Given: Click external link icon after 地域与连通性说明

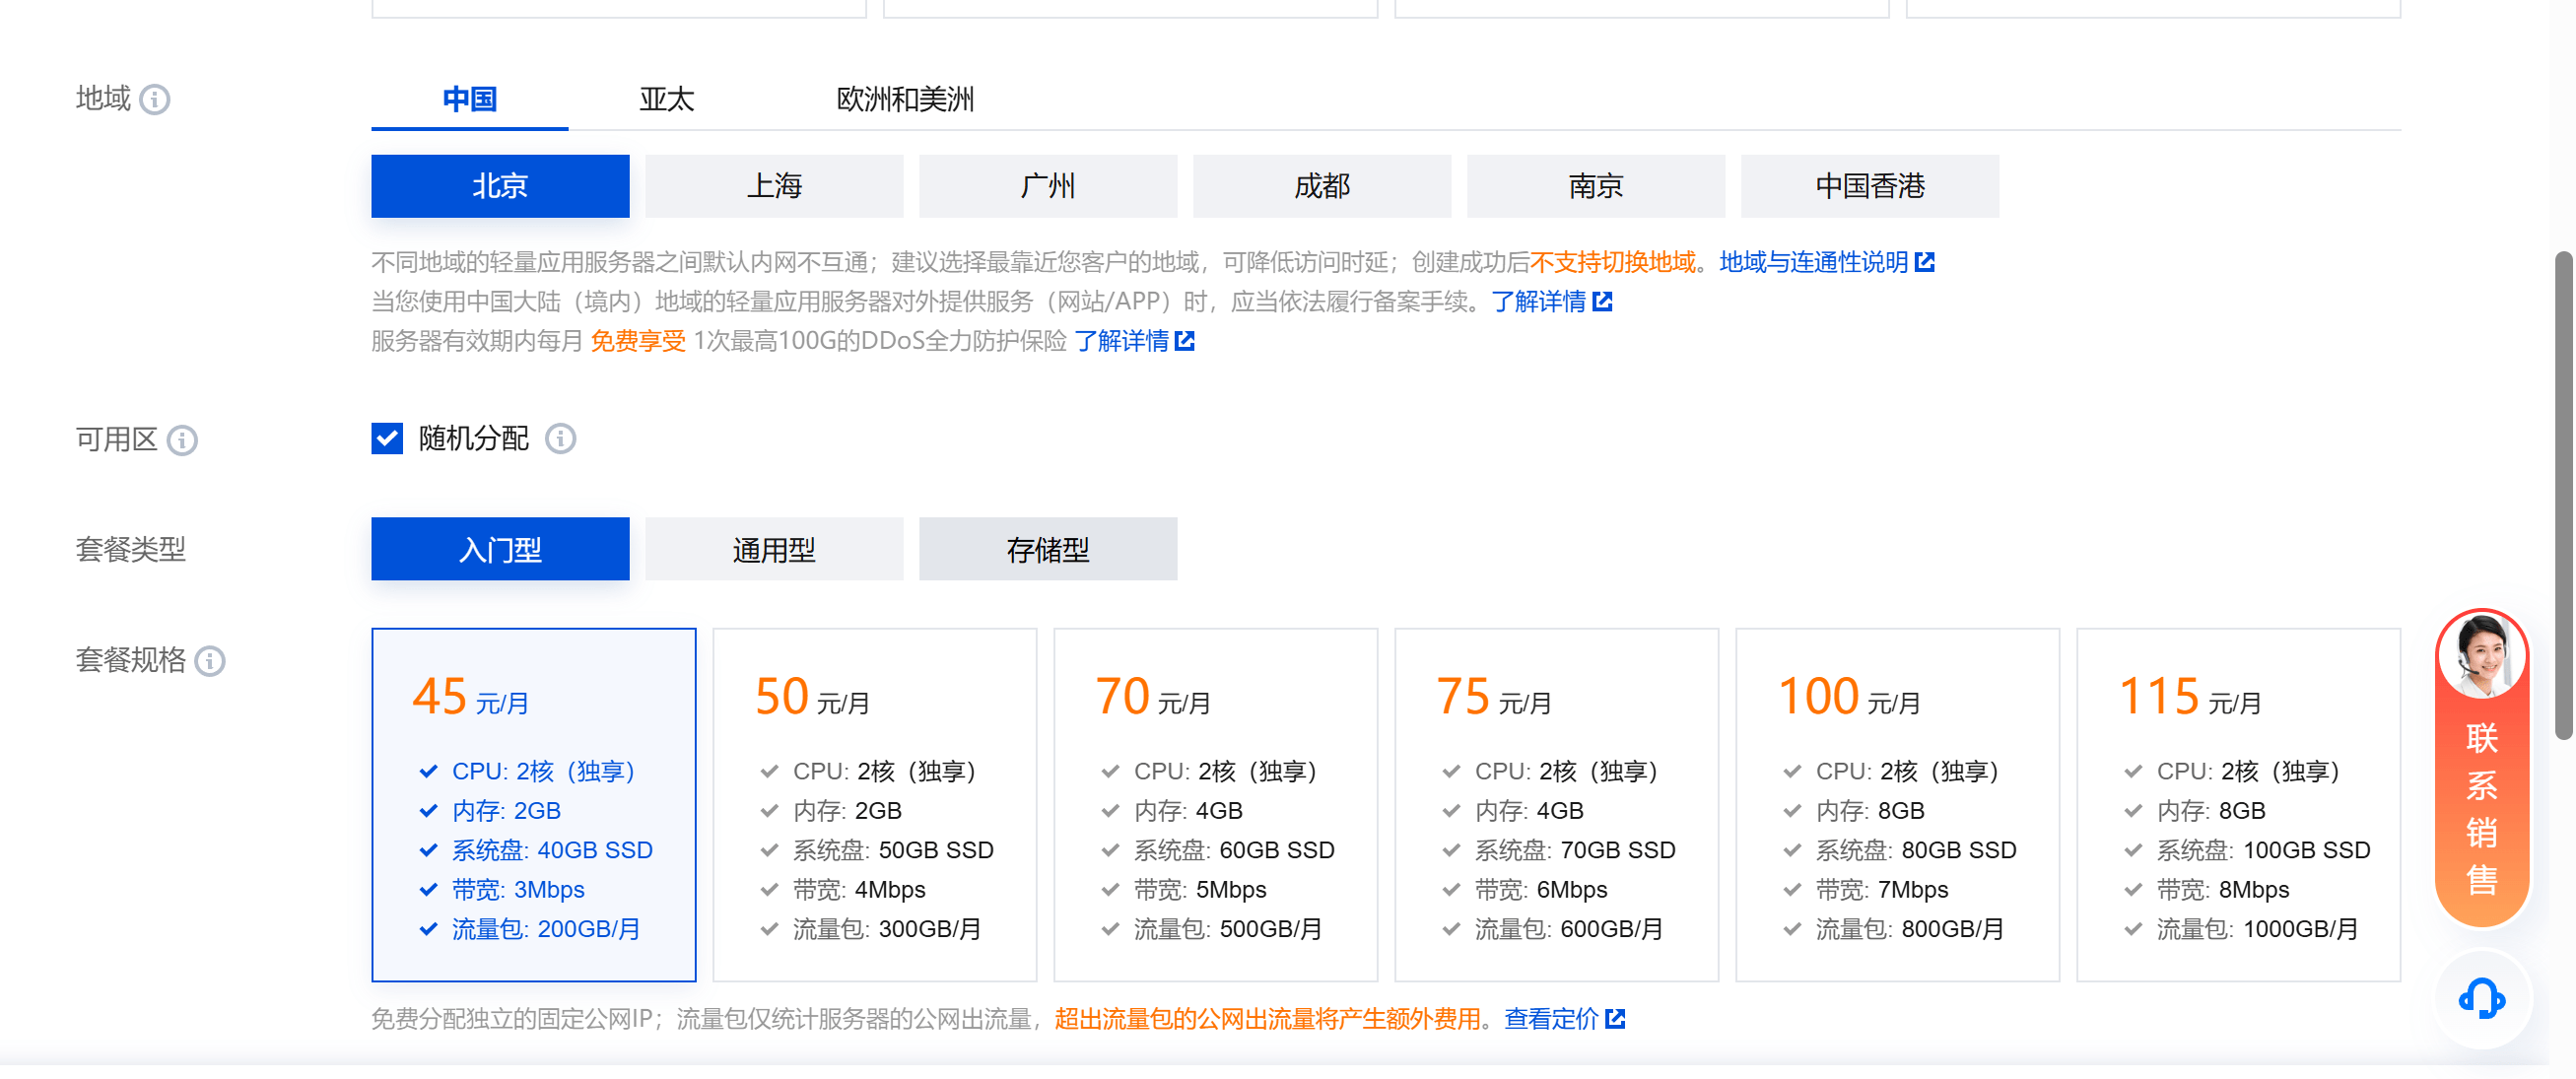Looking at the screenshot, I should pyautogui.click(x=1926, y=261).
